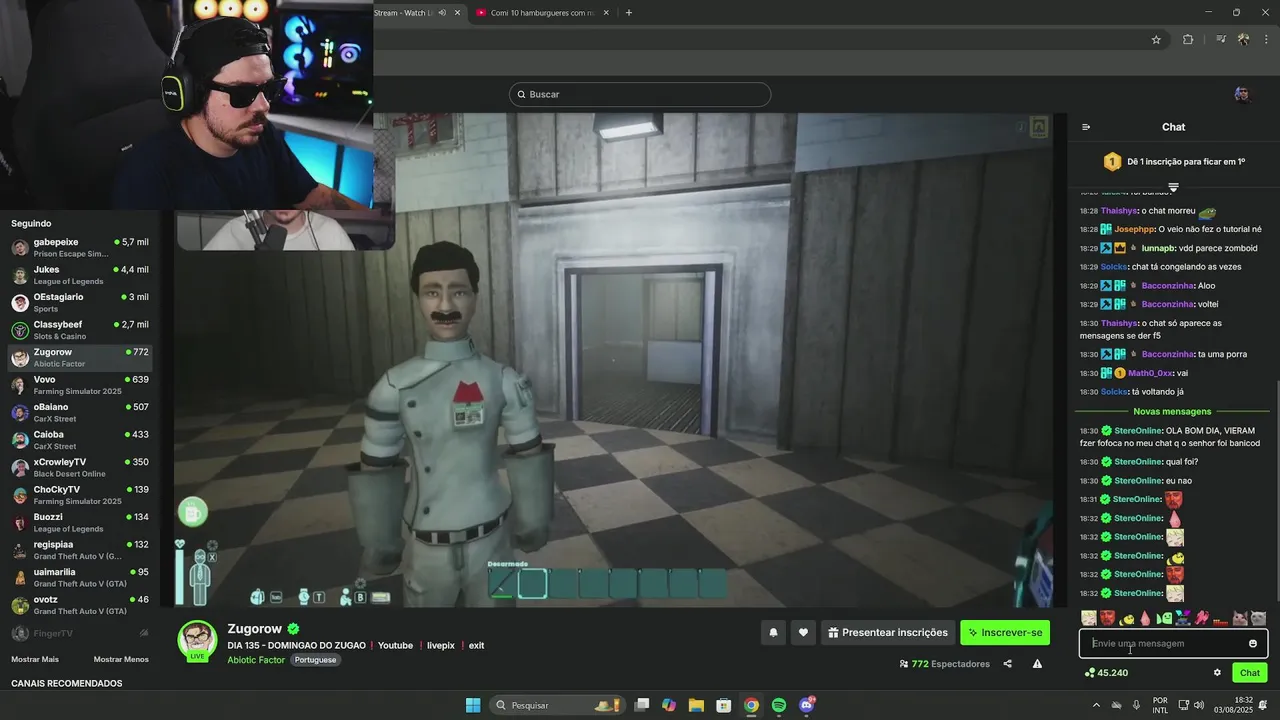
Task: Mute the stream tab audio icon
Action: click(442, 13)
